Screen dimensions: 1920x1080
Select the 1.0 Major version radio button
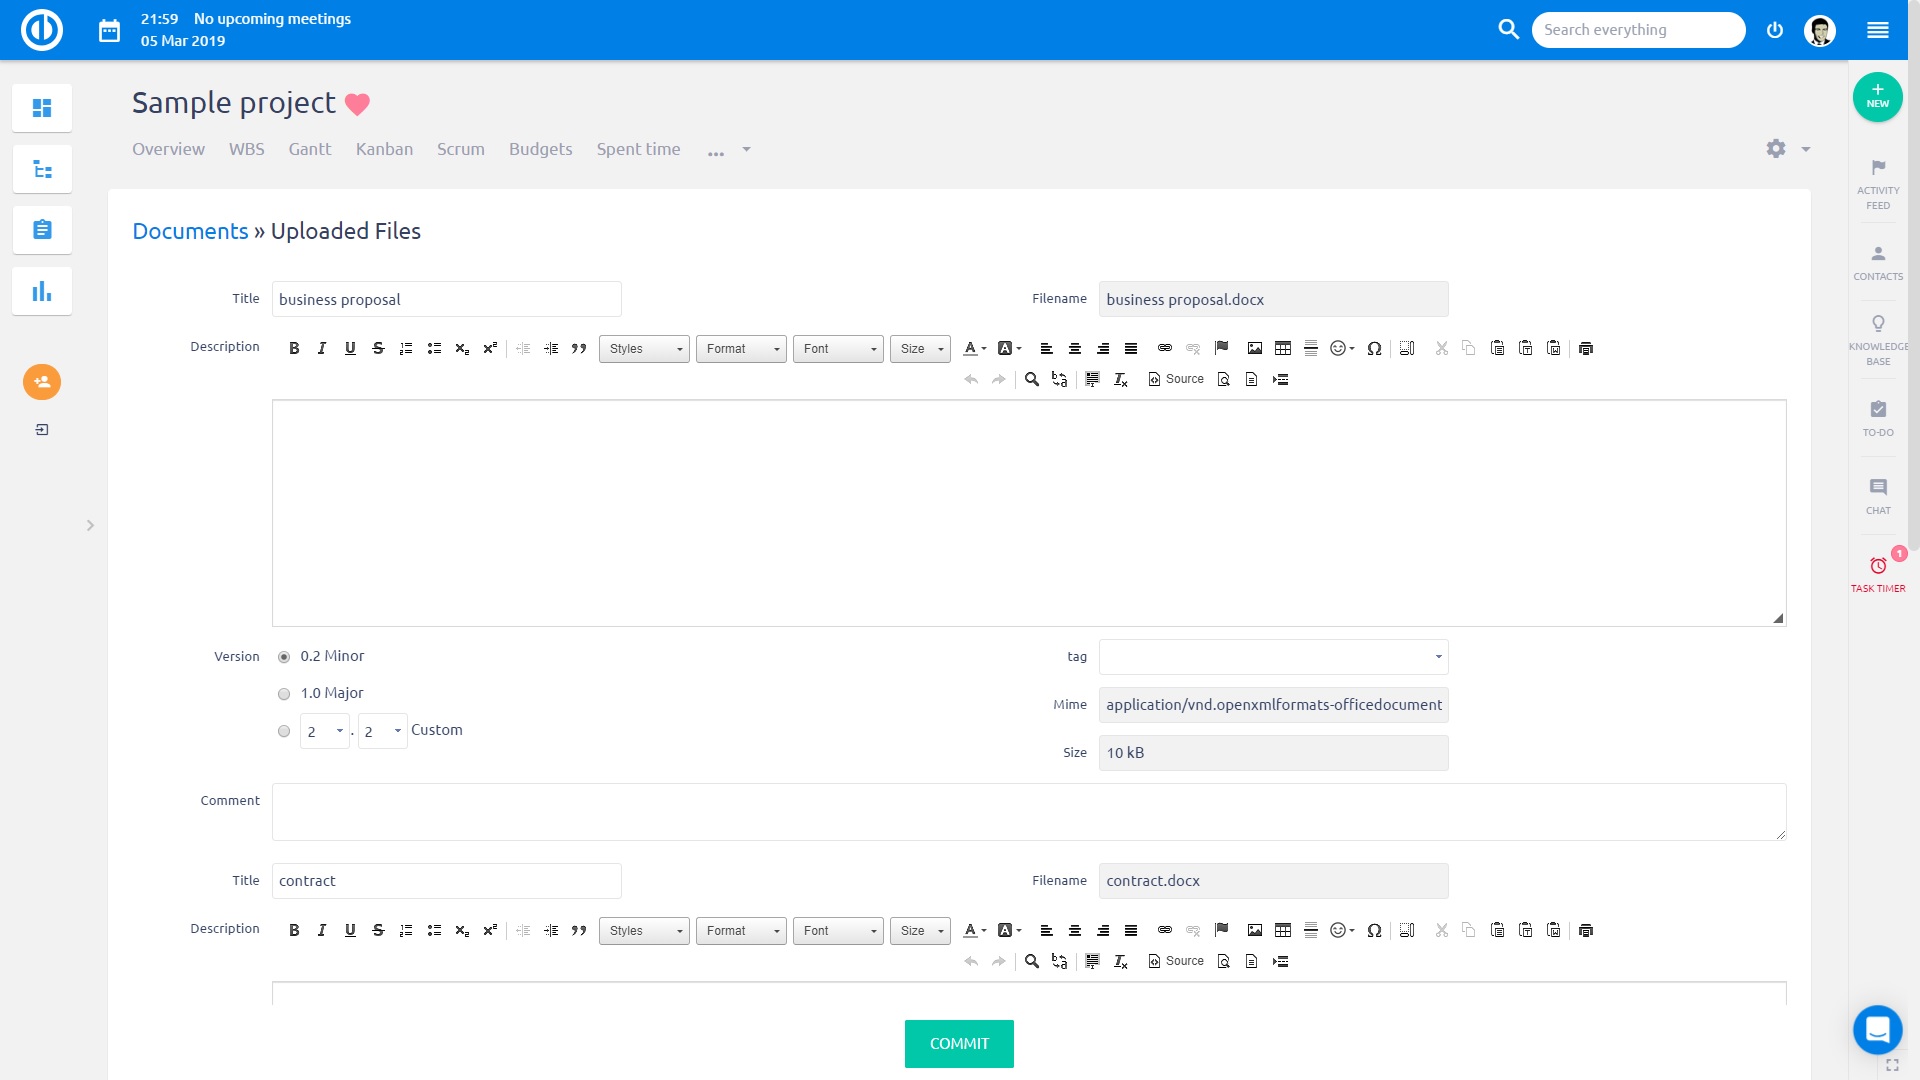(x=284, y=693)
